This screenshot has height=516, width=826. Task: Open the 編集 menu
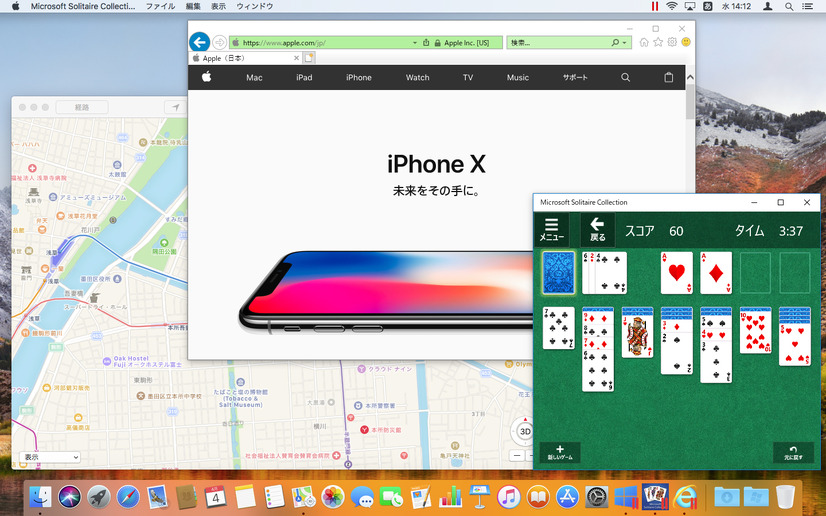coord(193,6)
